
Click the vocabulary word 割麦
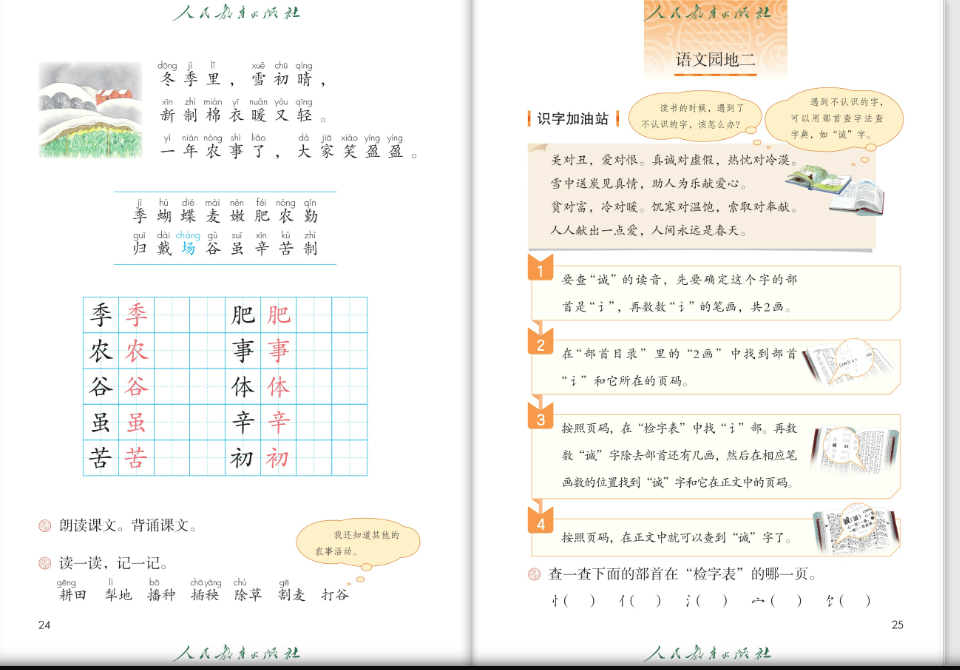[x=291, y=595]
